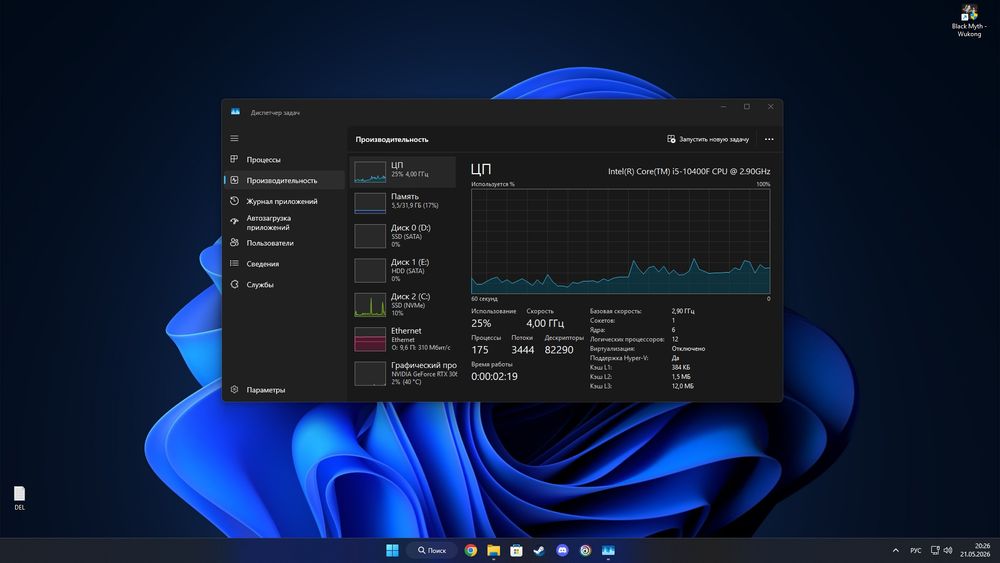Click the Поддержка Hyper-V value Да
The image size is (1000, 563).
tap(675, 358)
